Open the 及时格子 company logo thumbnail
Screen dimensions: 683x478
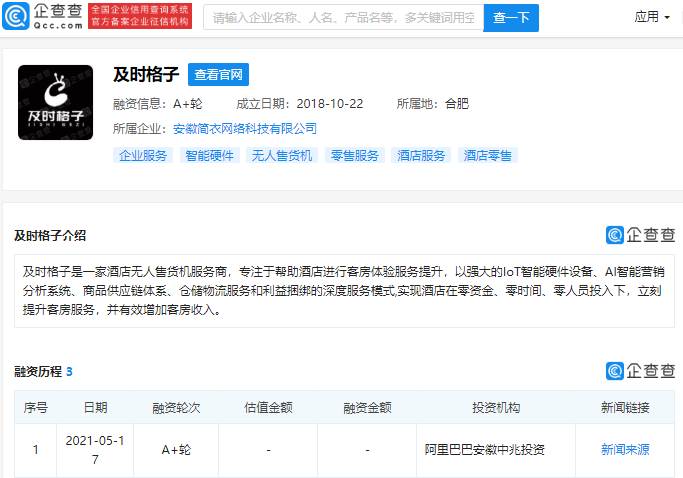pos(55,102)
